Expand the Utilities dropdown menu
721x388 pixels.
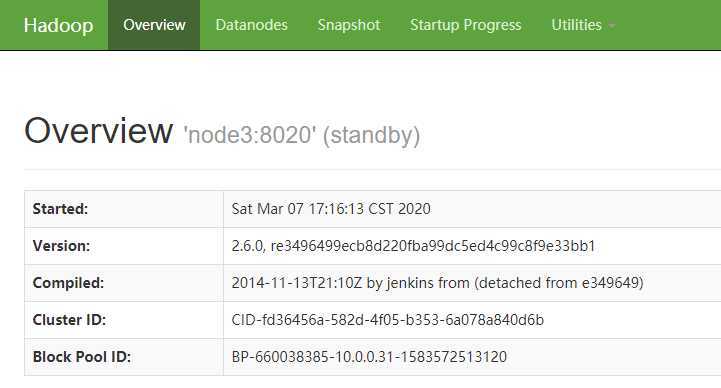pos(583,25)
